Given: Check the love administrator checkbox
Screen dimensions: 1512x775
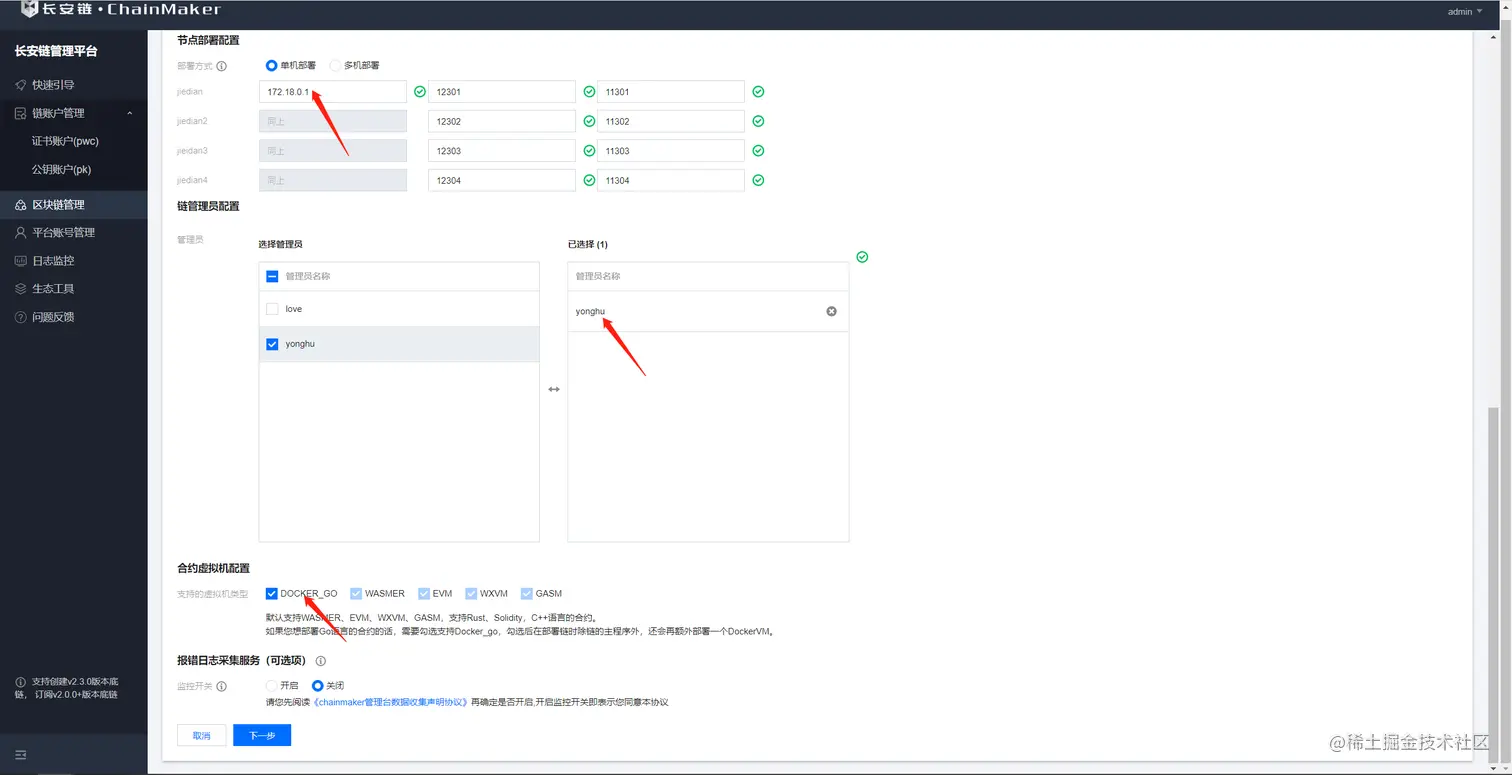Looking at the screenshot, I should [272, 309].
